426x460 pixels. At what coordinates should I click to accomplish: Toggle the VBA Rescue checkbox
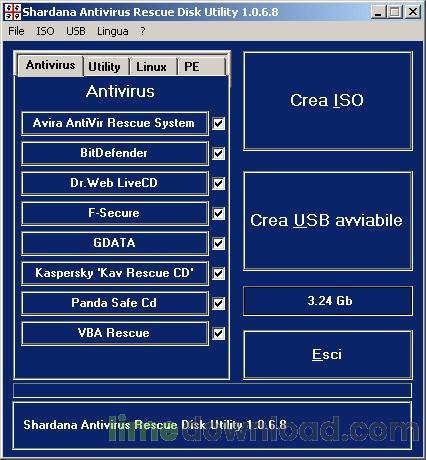(219, 333)
